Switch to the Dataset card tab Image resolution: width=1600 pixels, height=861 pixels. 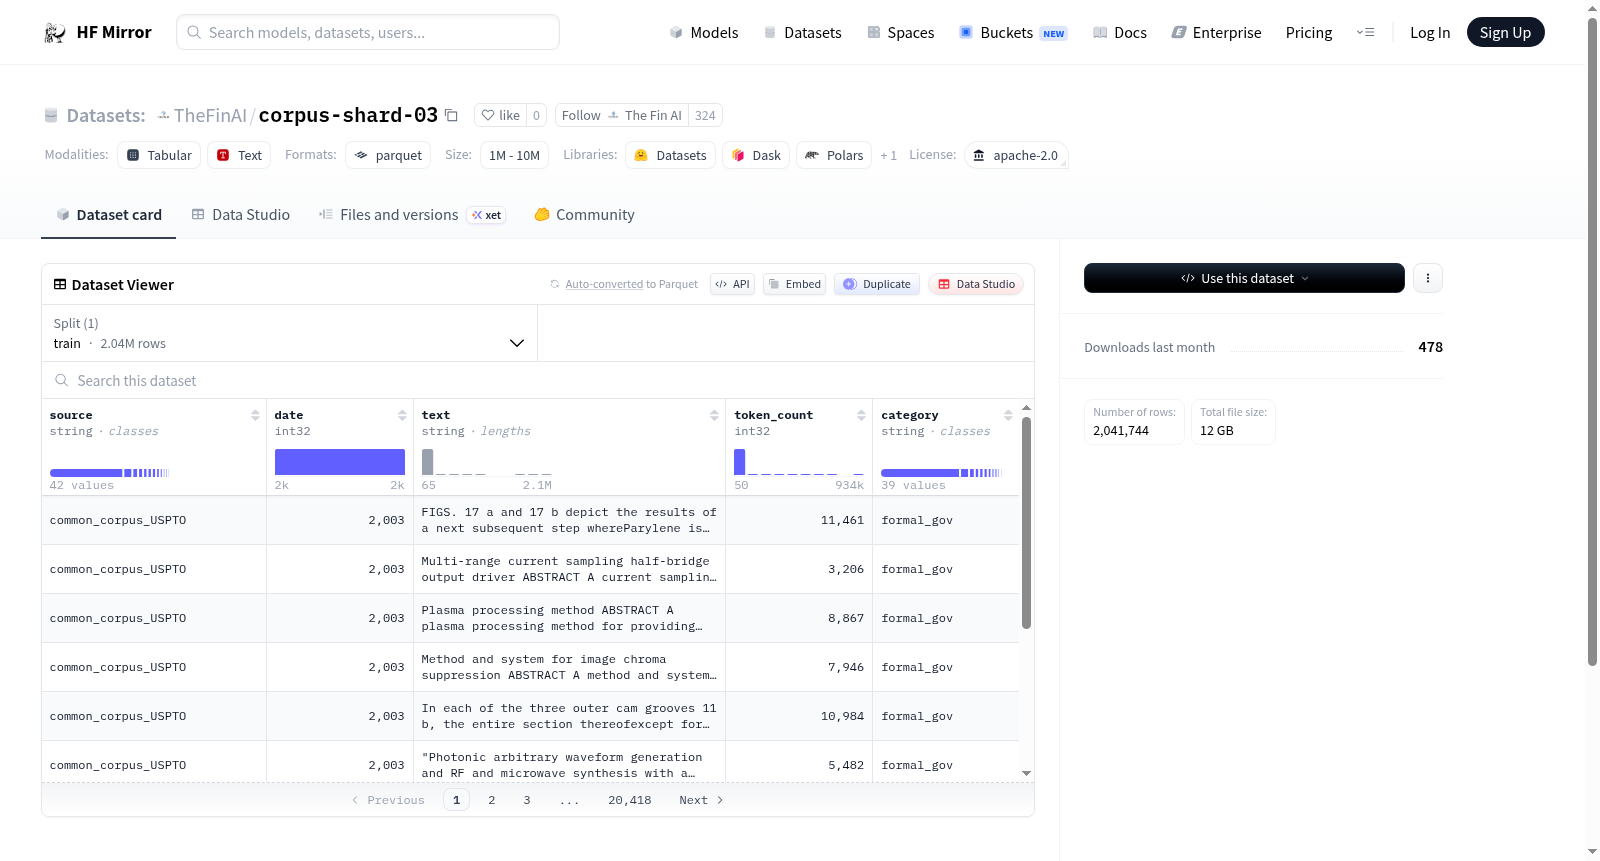(x=108, y=215)
